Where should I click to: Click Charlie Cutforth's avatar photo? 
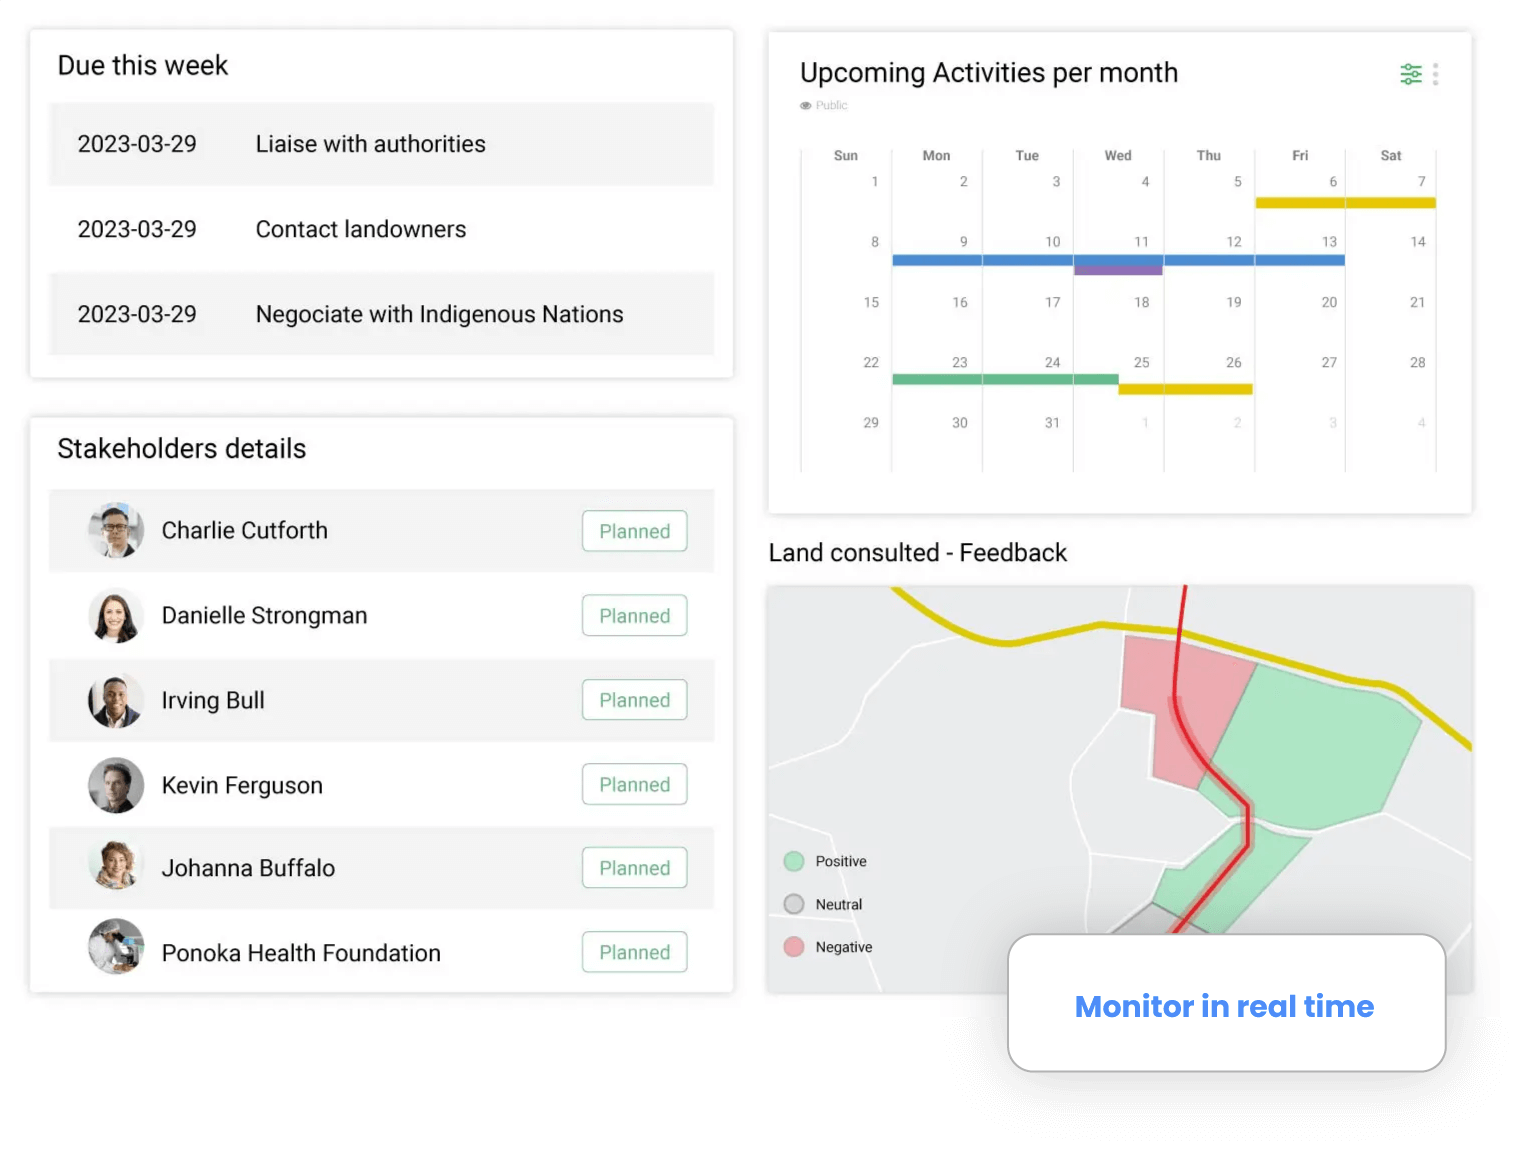point(116,530)
